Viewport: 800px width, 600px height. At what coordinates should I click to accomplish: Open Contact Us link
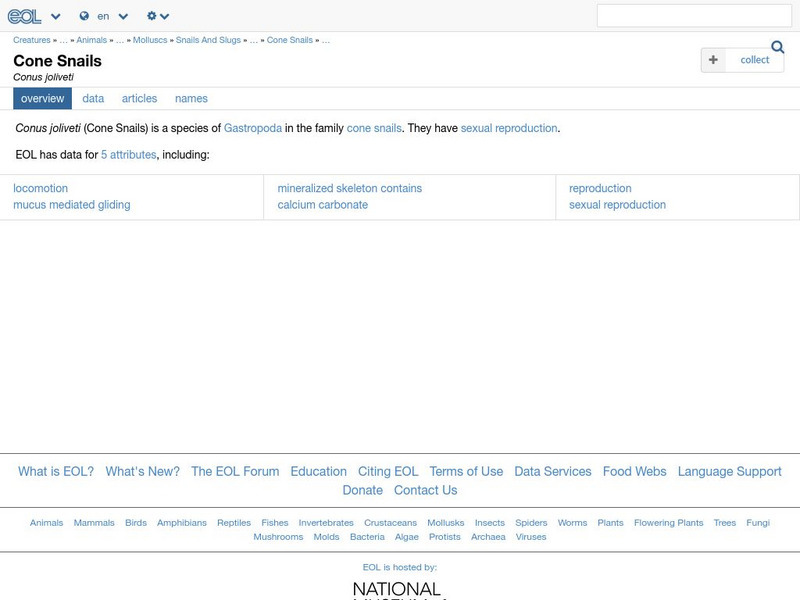point(426,490)
